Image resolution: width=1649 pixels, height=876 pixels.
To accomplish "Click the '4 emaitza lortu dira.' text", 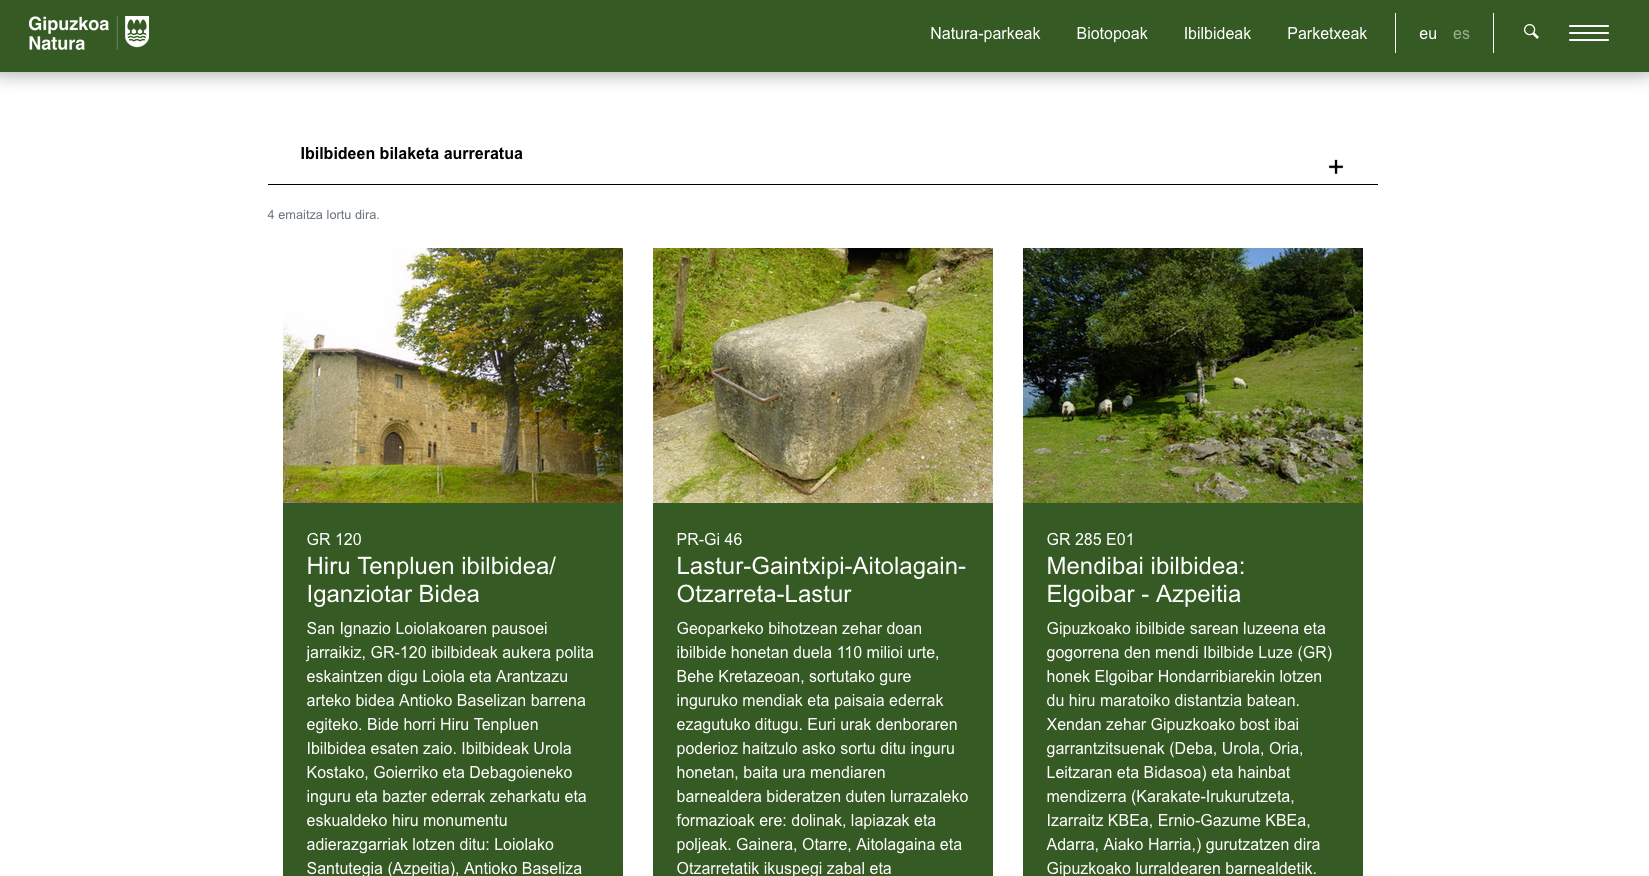I will click(x=323, y=215).
